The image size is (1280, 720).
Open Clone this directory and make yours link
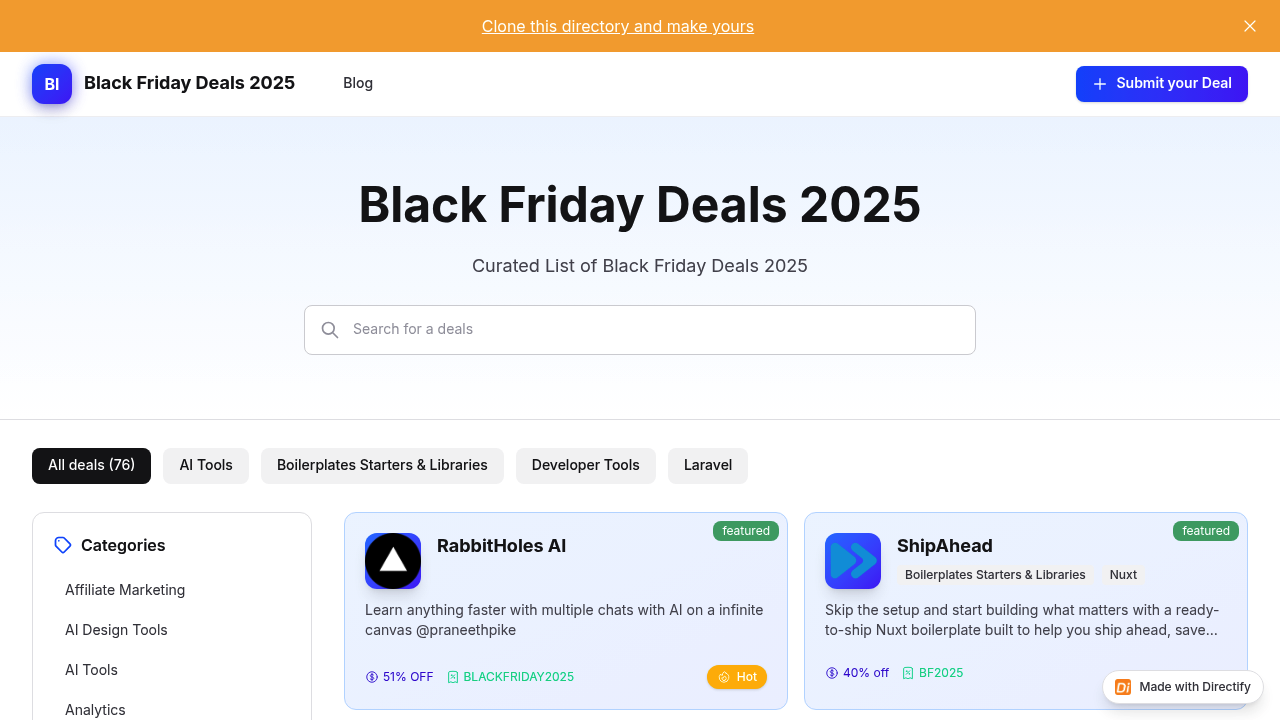tap(618, 26)
